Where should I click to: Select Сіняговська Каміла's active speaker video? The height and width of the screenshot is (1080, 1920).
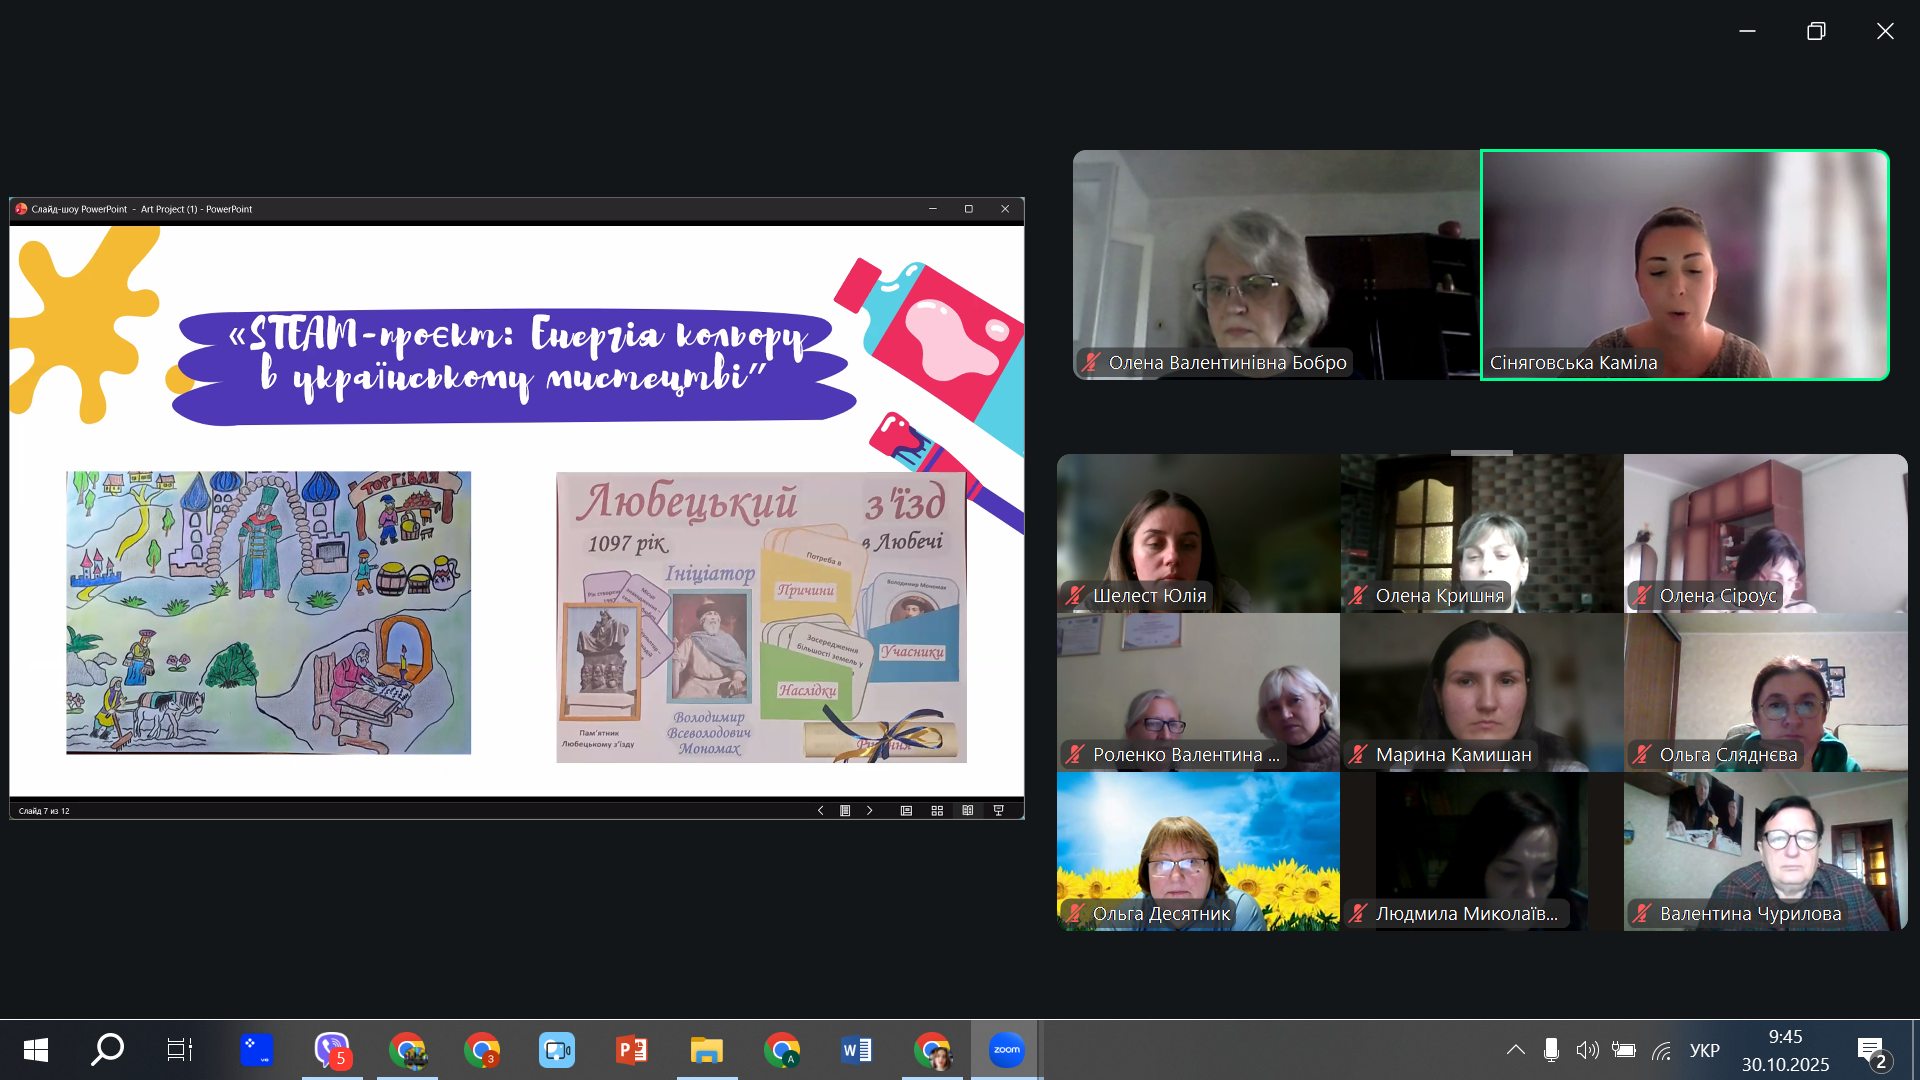point(1684,265)
